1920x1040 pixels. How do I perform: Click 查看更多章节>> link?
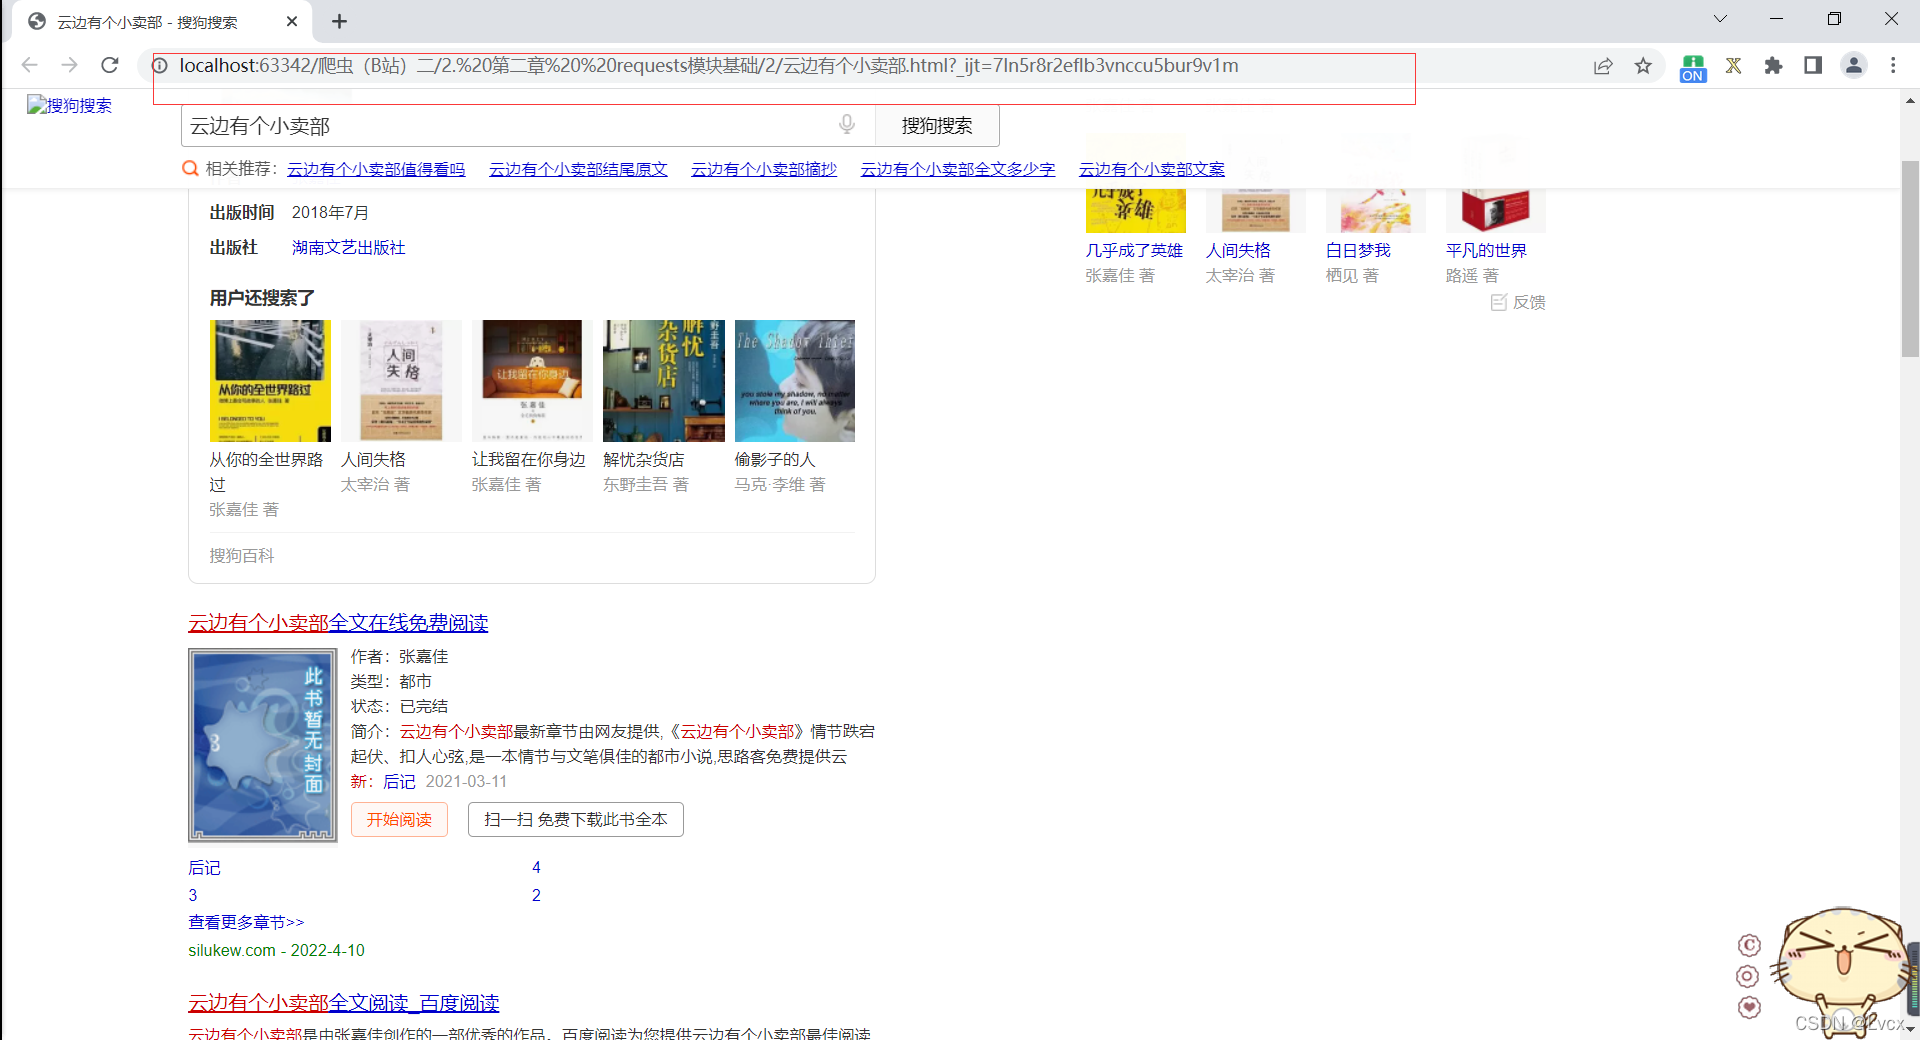tap(246, 922)
